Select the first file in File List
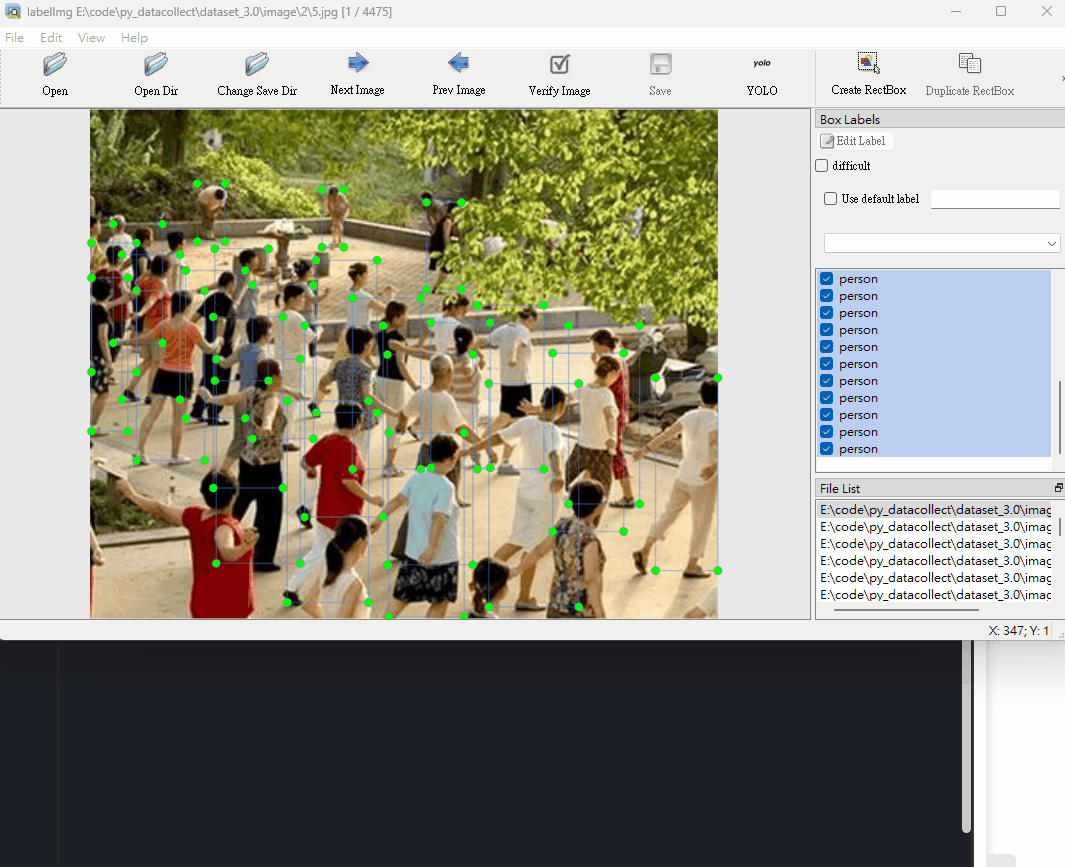 935,510
